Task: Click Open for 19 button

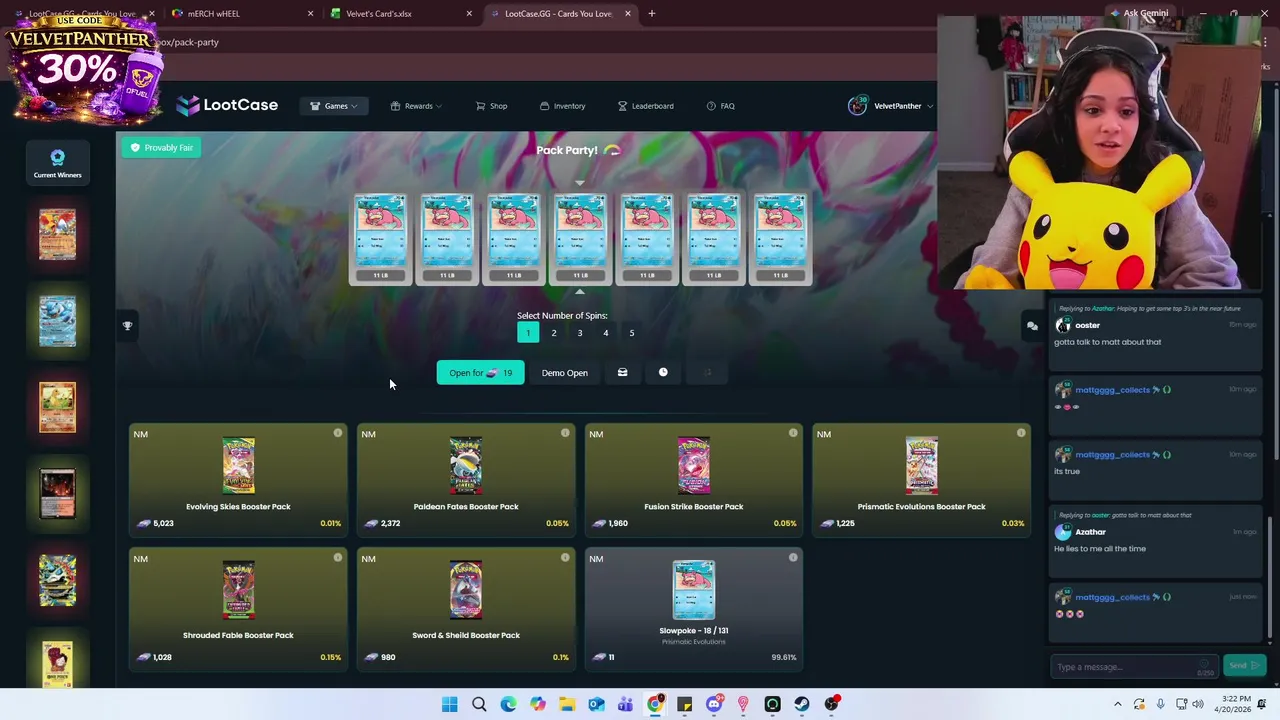Action: tap(480, 373)
